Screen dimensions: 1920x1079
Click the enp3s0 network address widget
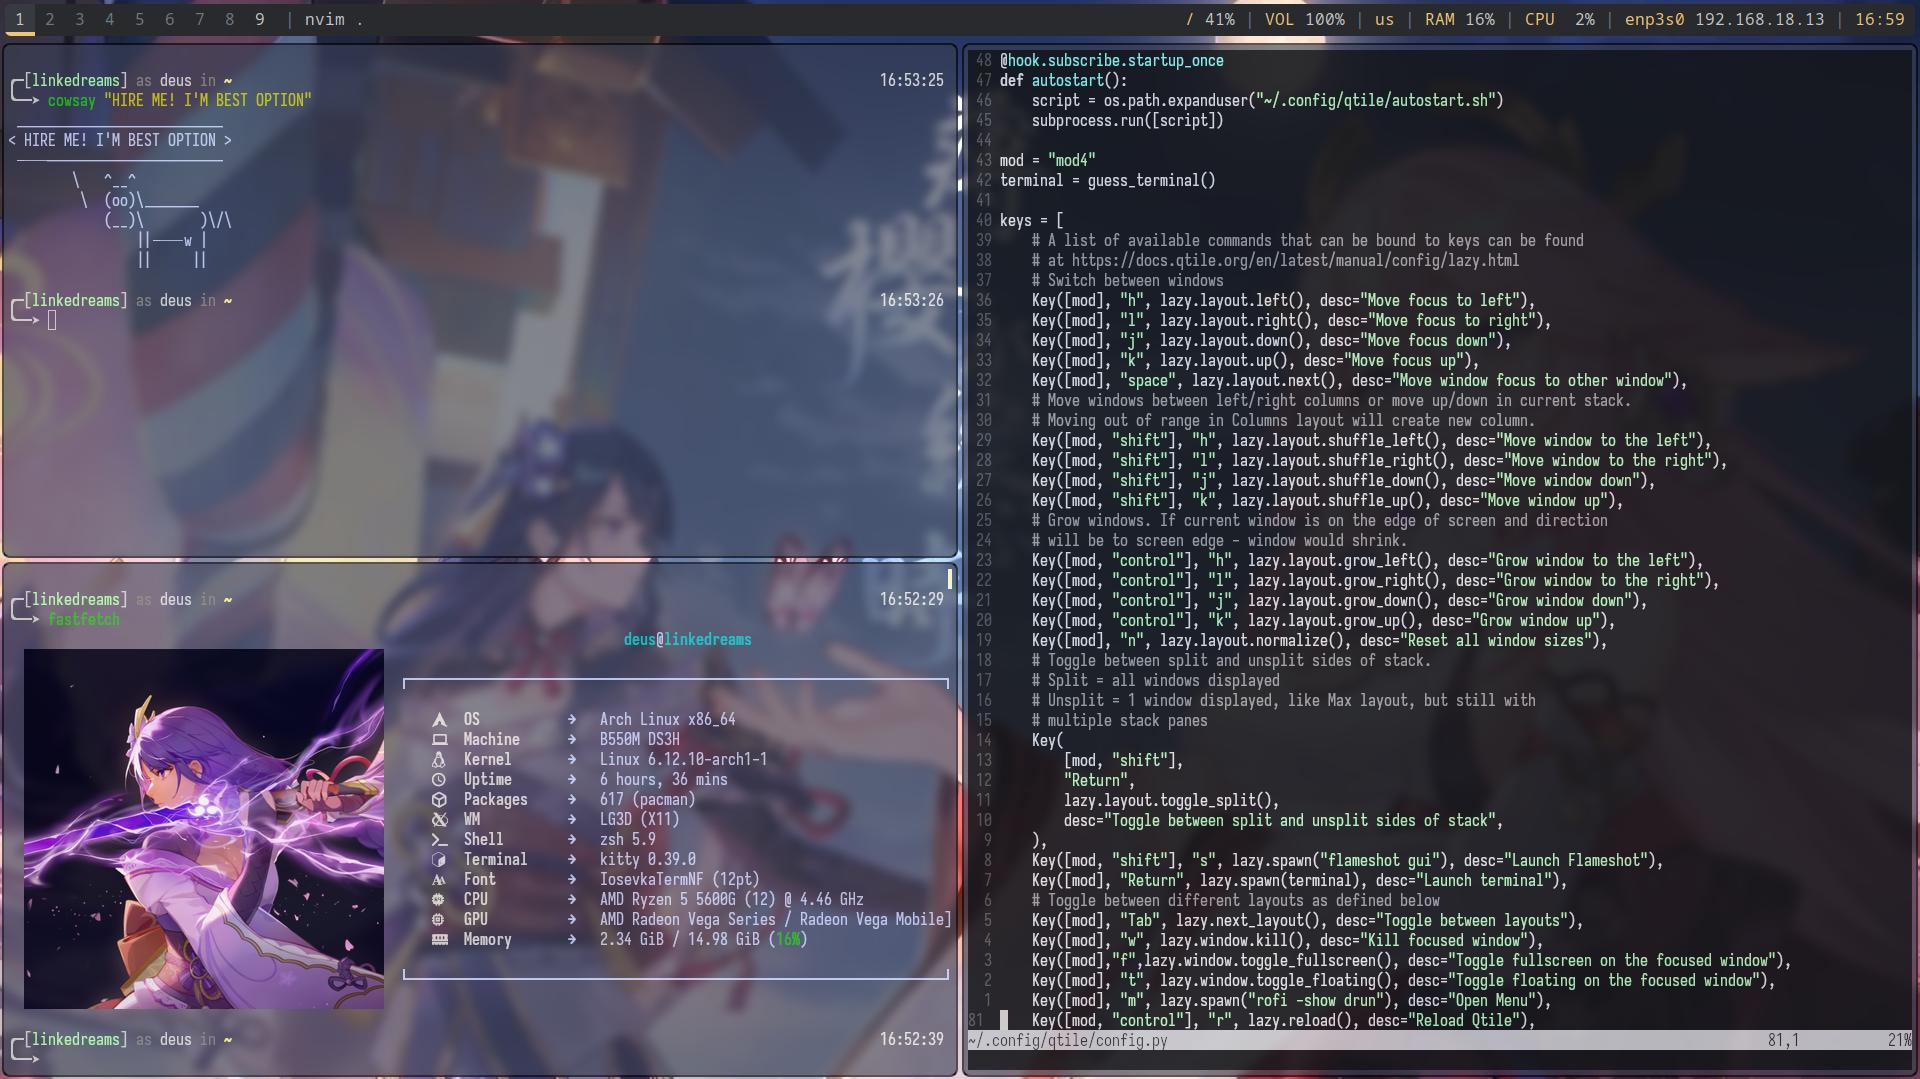point(1724,19)
